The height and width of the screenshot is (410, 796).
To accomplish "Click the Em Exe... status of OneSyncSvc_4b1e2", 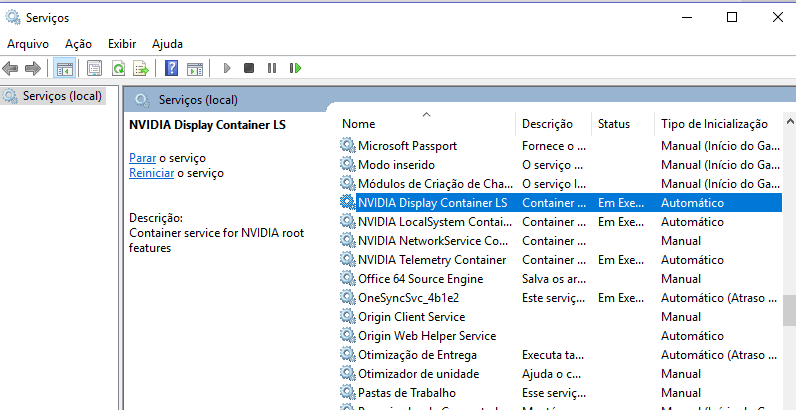I will pyautogui.click(x=621, y=298).
